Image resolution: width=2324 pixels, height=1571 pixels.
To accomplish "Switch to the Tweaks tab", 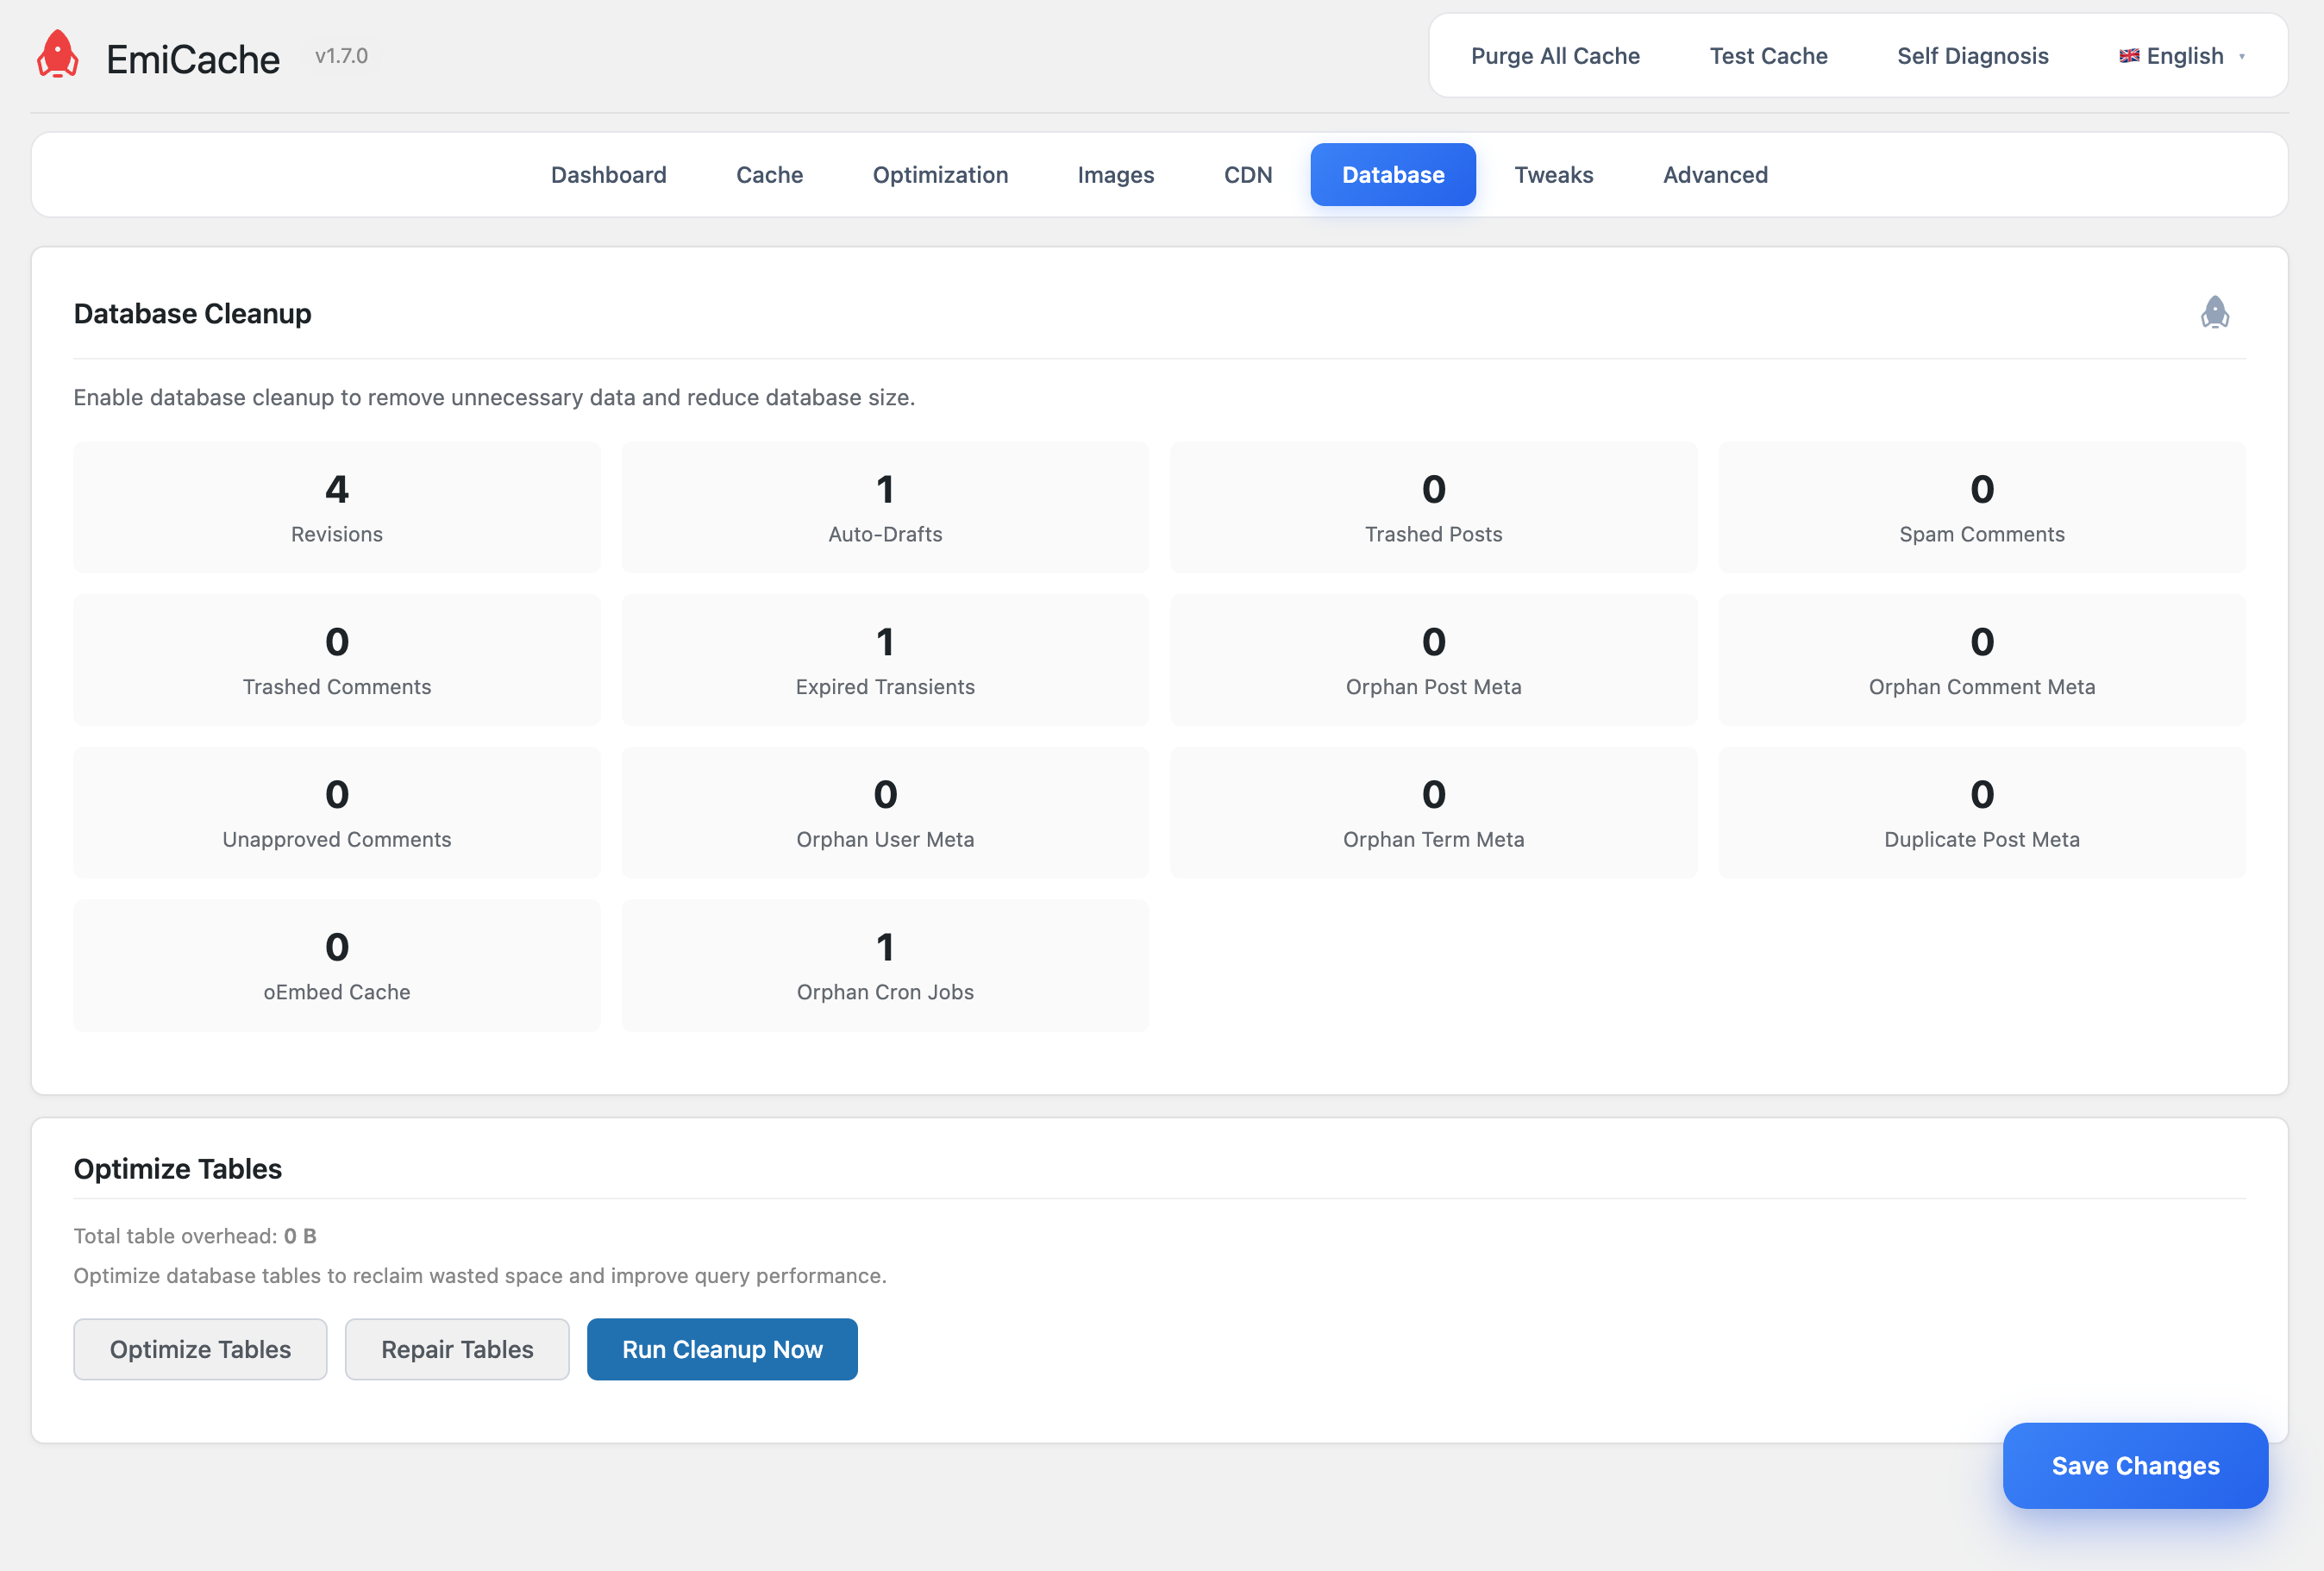I will [x=1553, y=175].
